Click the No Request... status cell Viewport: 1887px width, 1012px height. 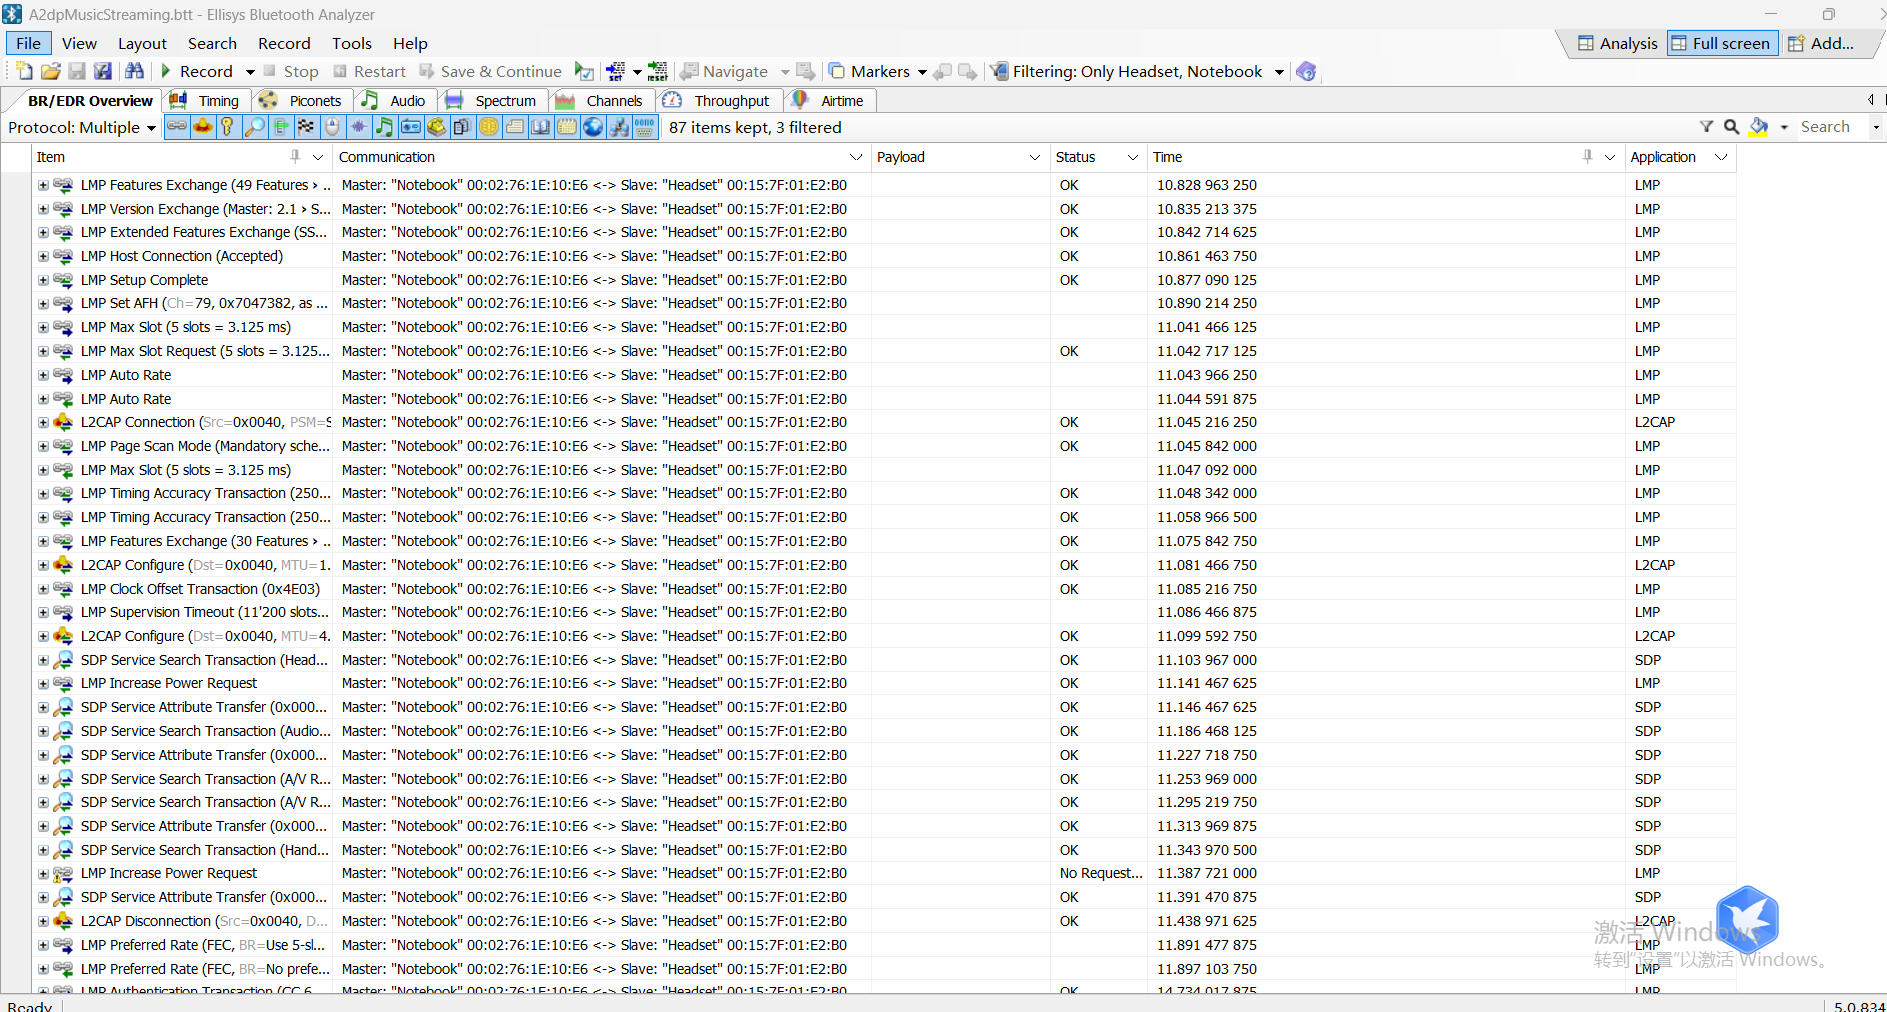[x=1099, y=873]
